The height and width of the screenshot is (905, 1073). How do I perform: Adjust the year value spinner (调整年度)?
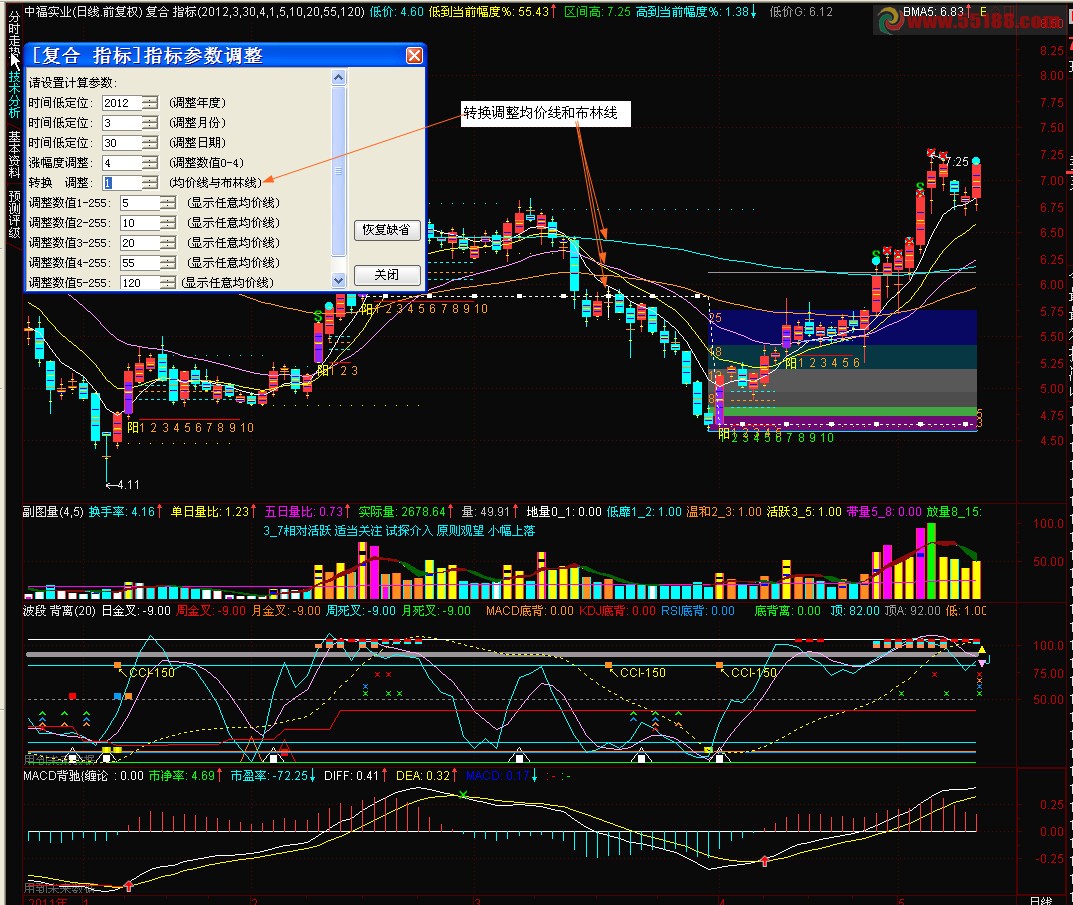(150, 103)
